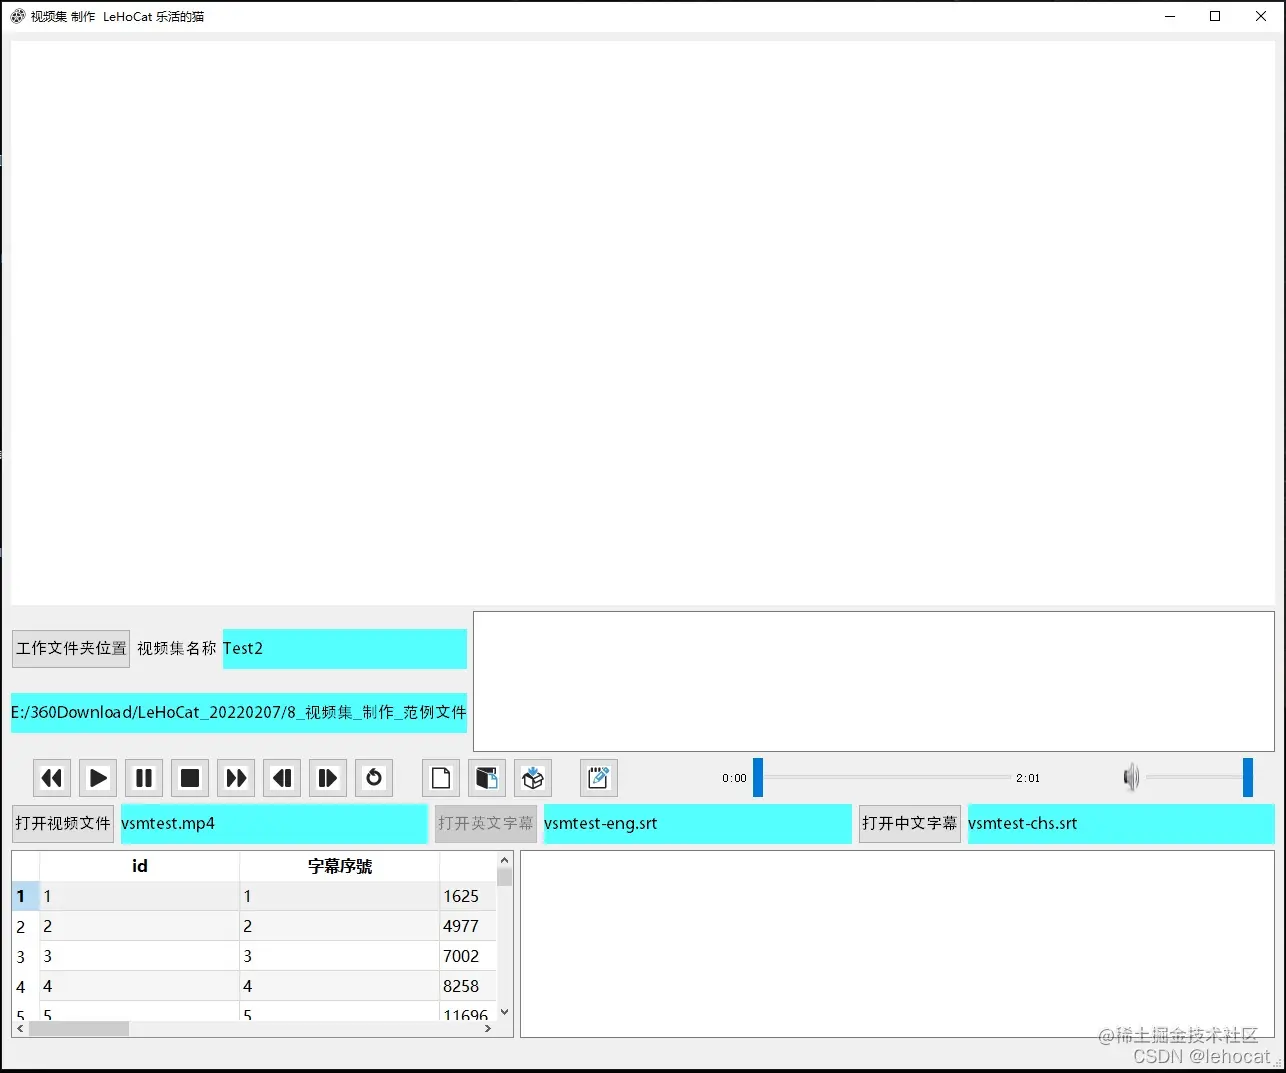The image size is (1286, 1073).
Task: Click the edit notepad pencil icon
Action: (x=599, y=778)
